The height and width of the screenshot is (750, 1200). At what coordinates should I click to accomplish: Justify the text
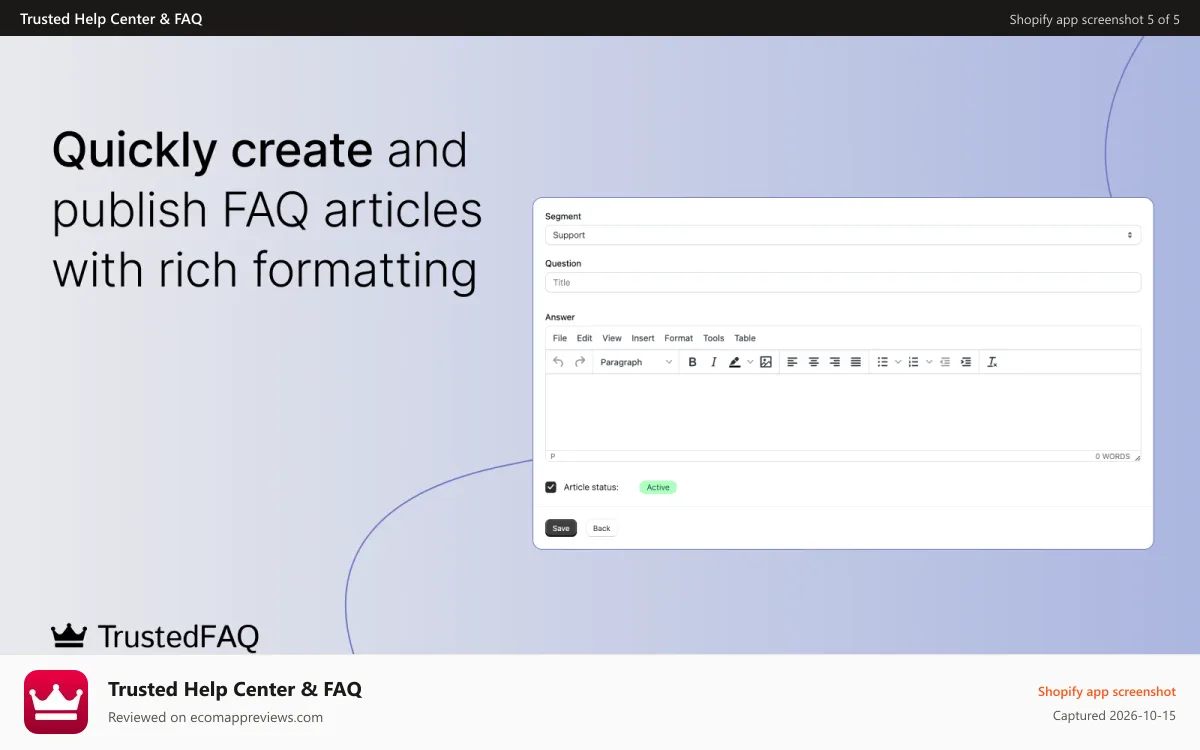point(856,362)
